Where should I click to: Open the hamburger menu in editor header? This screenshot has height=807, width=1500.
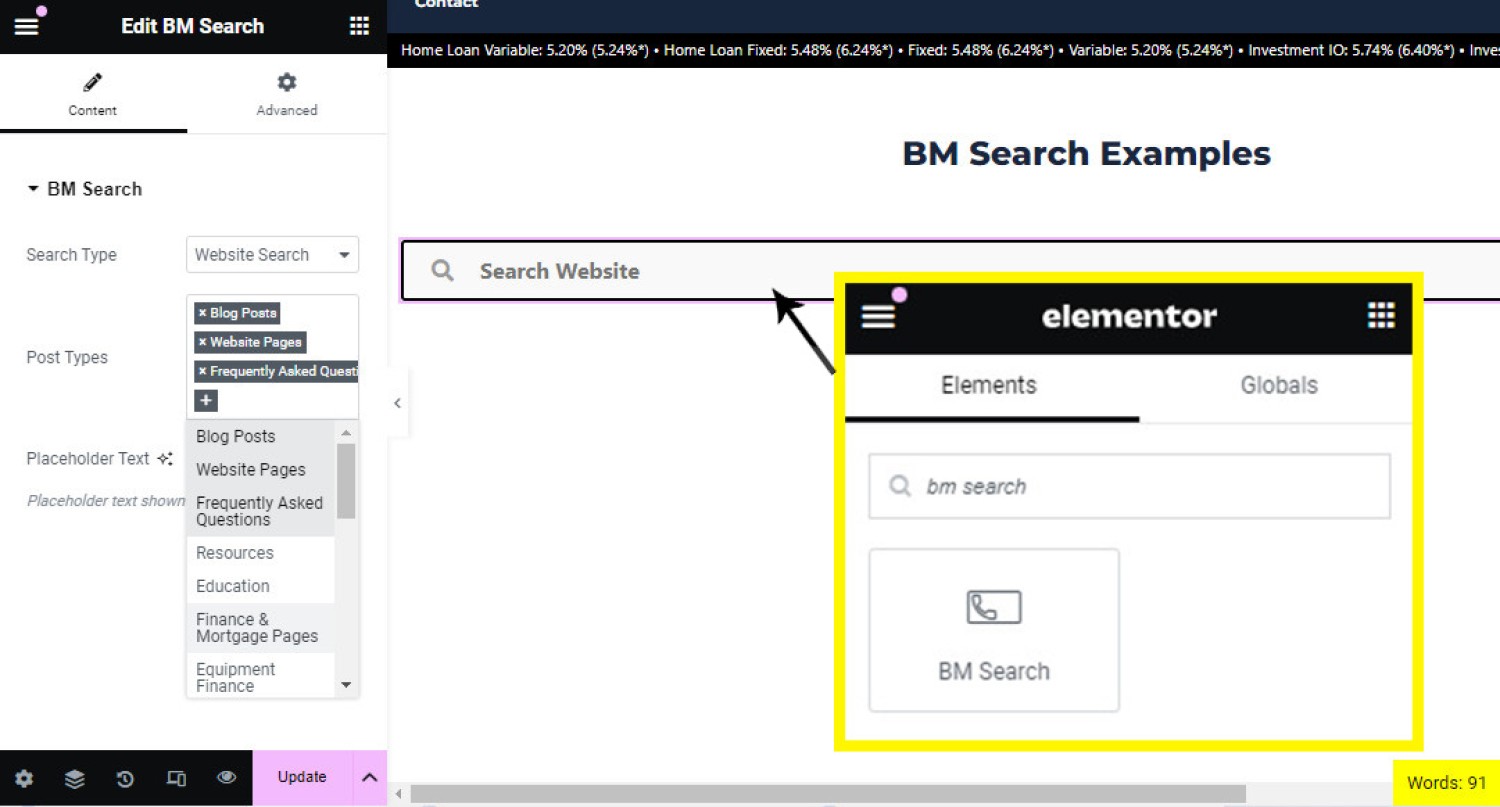coord(26,27)
